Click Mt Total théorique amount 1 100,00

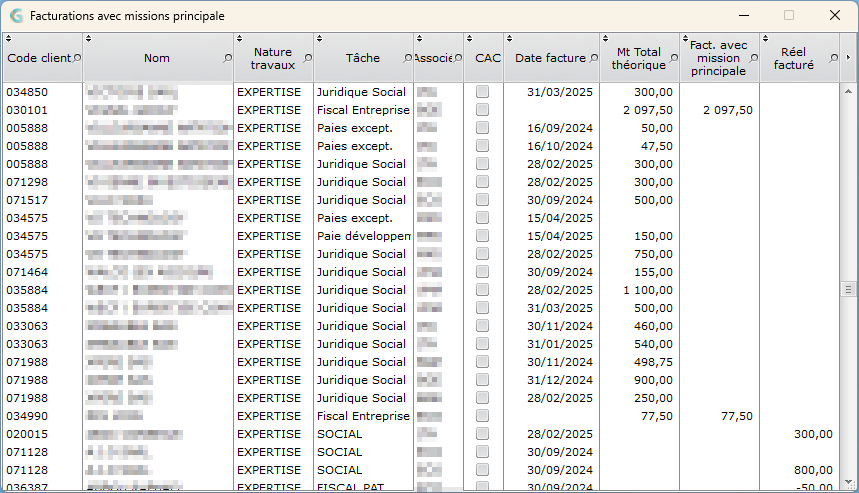tap(648, 290)
